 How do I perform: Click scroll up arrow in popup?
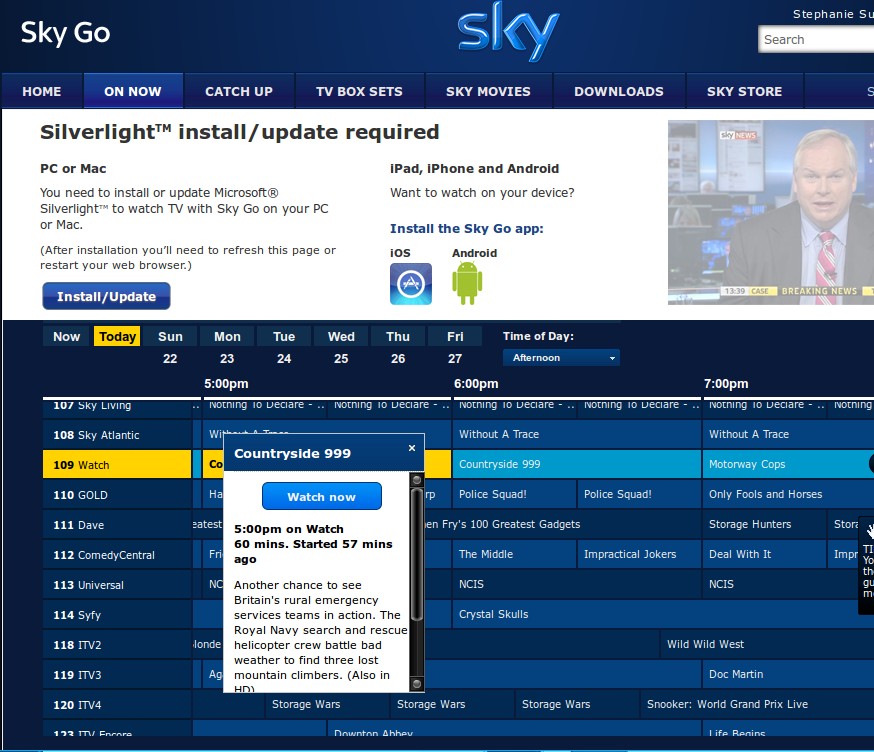(417, 481)
